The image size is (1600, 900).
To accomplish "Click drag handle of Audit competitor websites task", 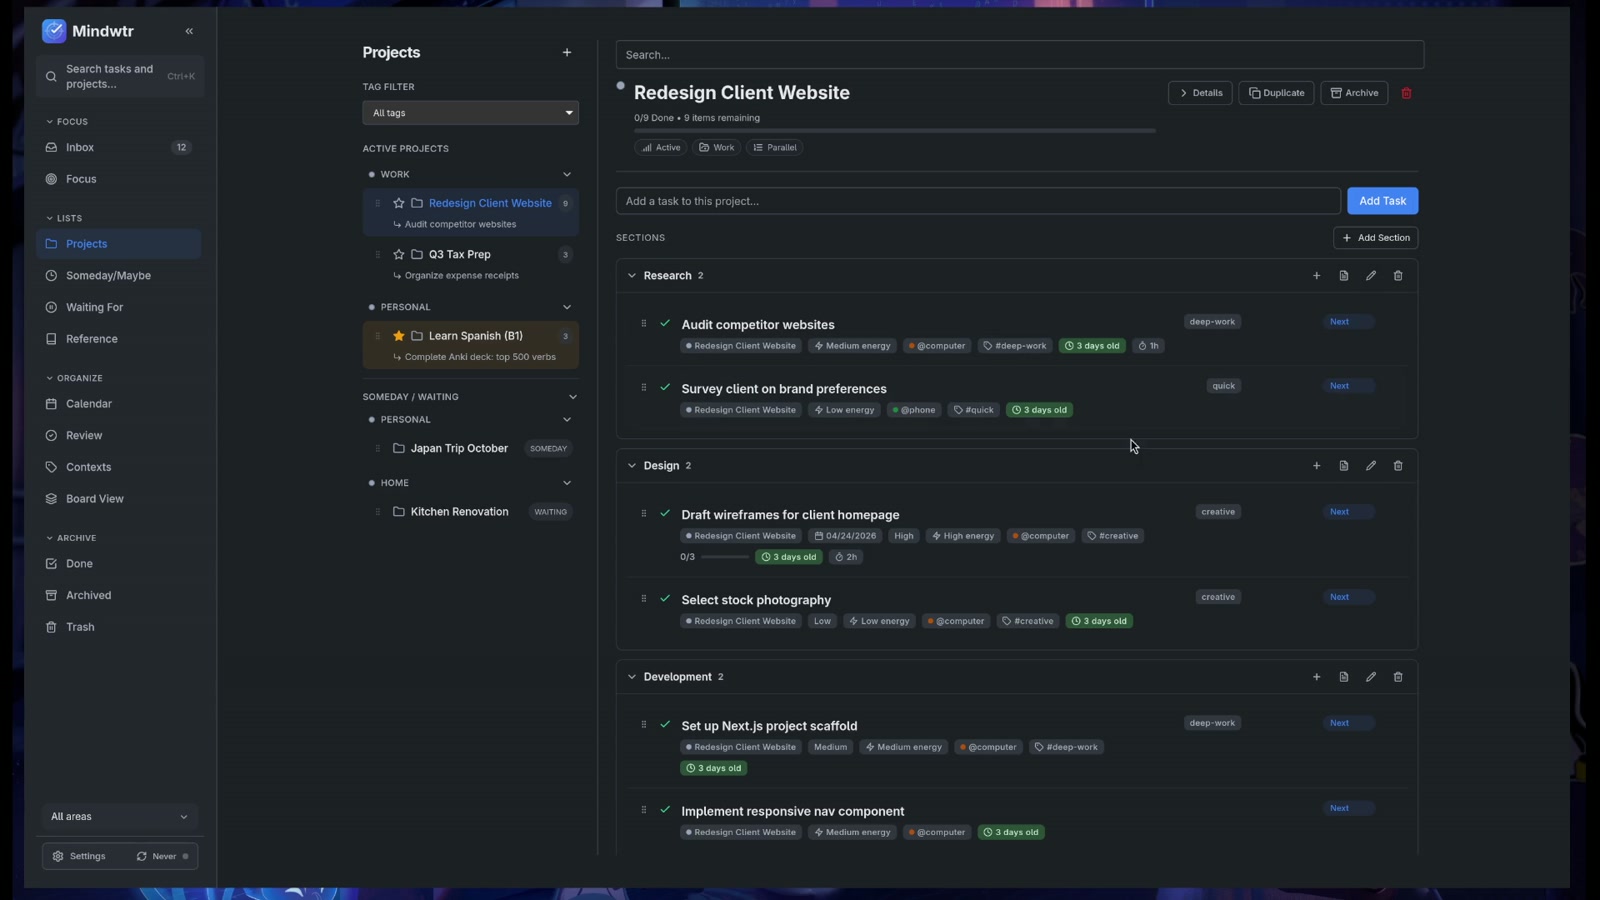I will pyautogui.click(x=643, y=323).
